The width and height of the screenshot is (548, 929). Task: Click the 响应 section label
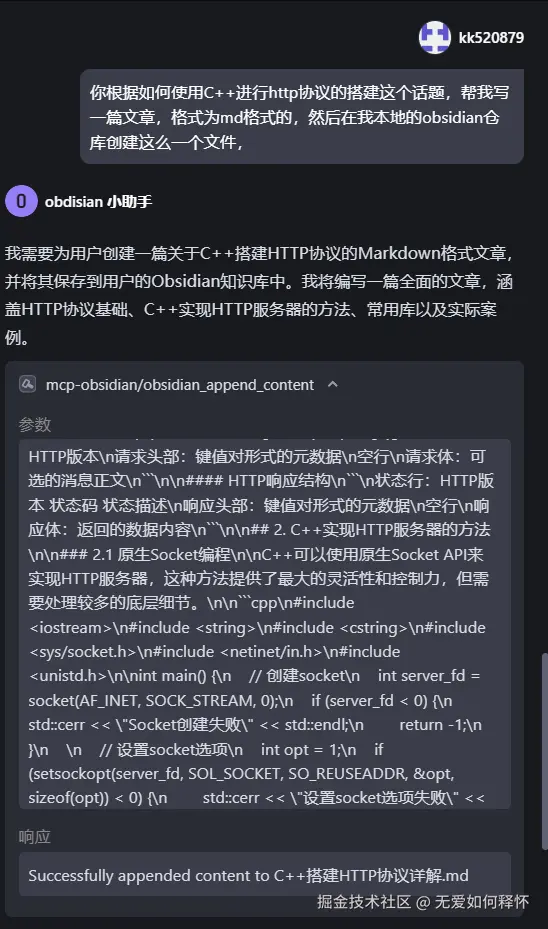(x=35, y=837)
